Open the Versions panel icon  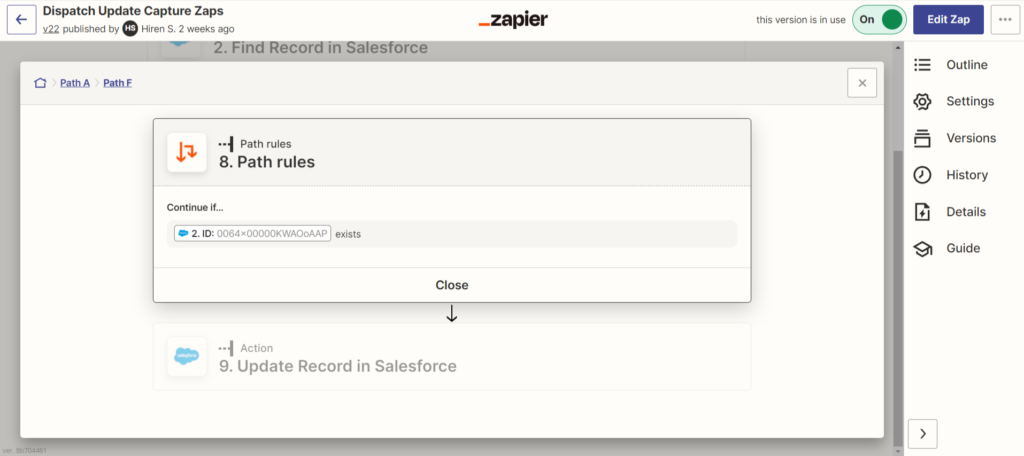point(923,138)
